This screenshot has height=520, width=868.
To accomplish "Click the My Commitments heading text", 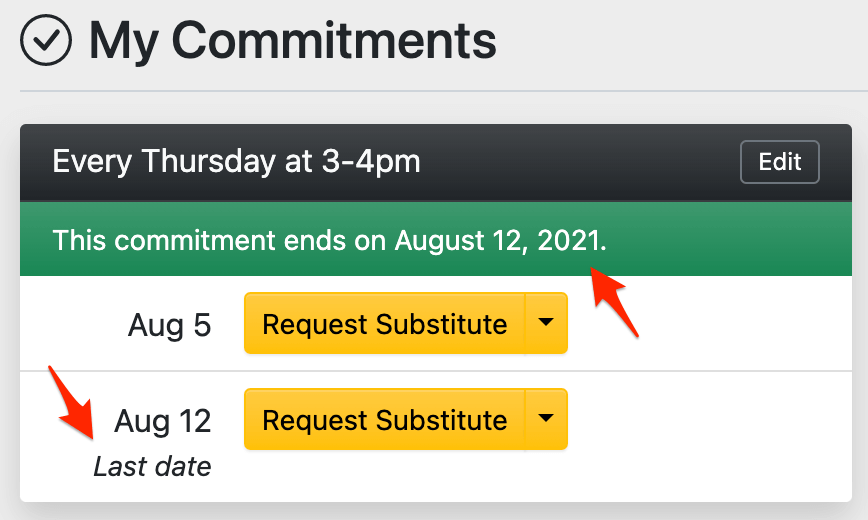I will [x=292, y=41].
